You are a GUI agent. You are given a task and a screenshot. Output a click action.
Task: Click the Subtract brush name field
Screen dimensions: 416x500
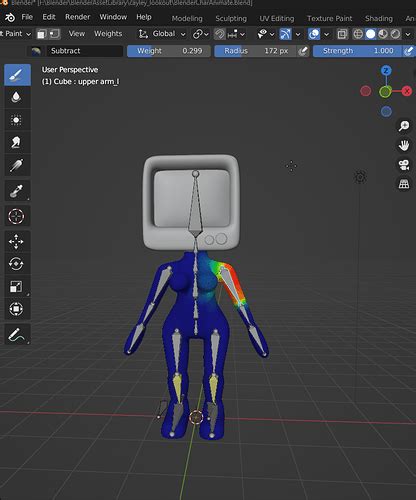85,51
